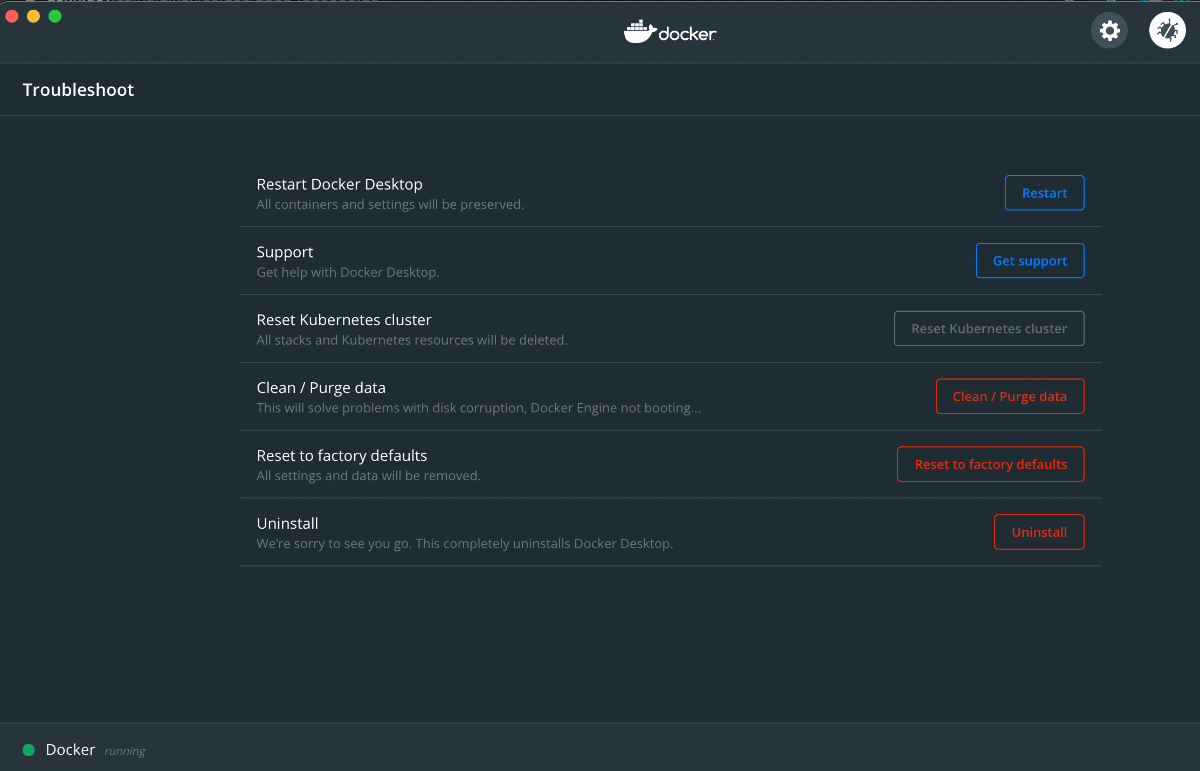
Task: Close the window with red button
Action: [x=12, y=16]
